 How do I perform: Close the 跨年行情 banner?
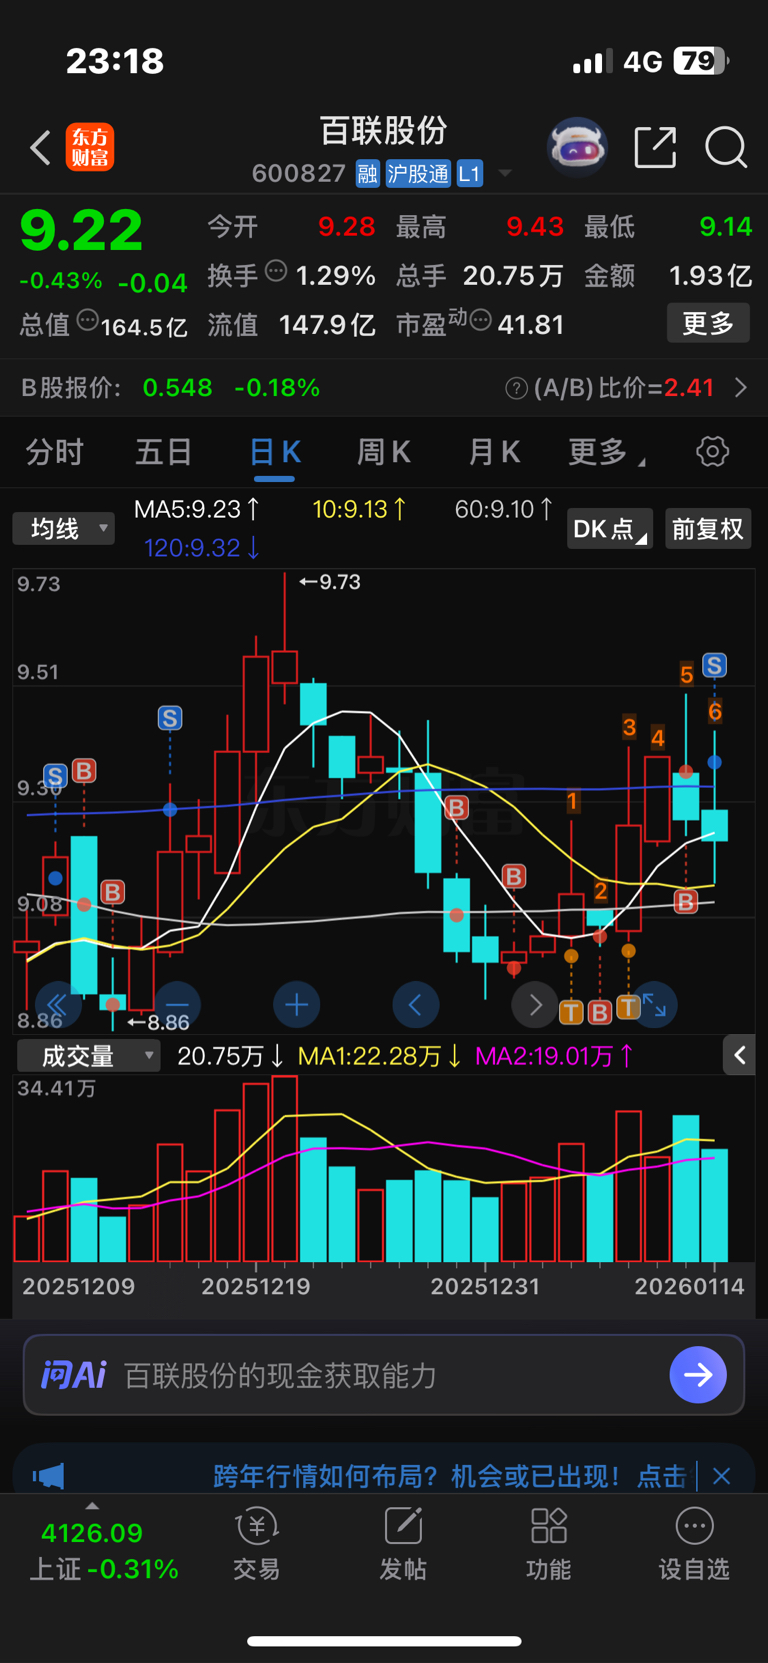722,1475
